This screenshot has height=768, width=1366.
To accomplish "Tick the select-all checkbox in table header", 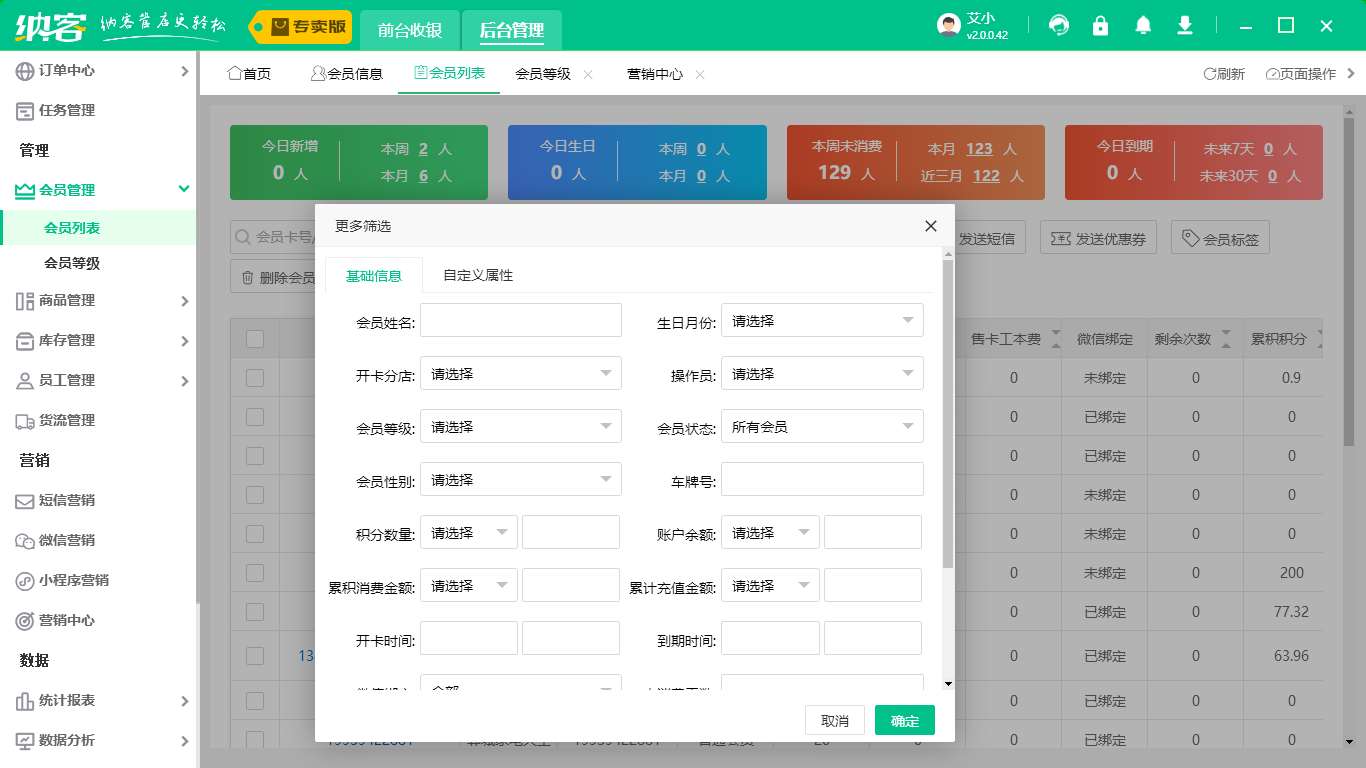I will 255,339.
